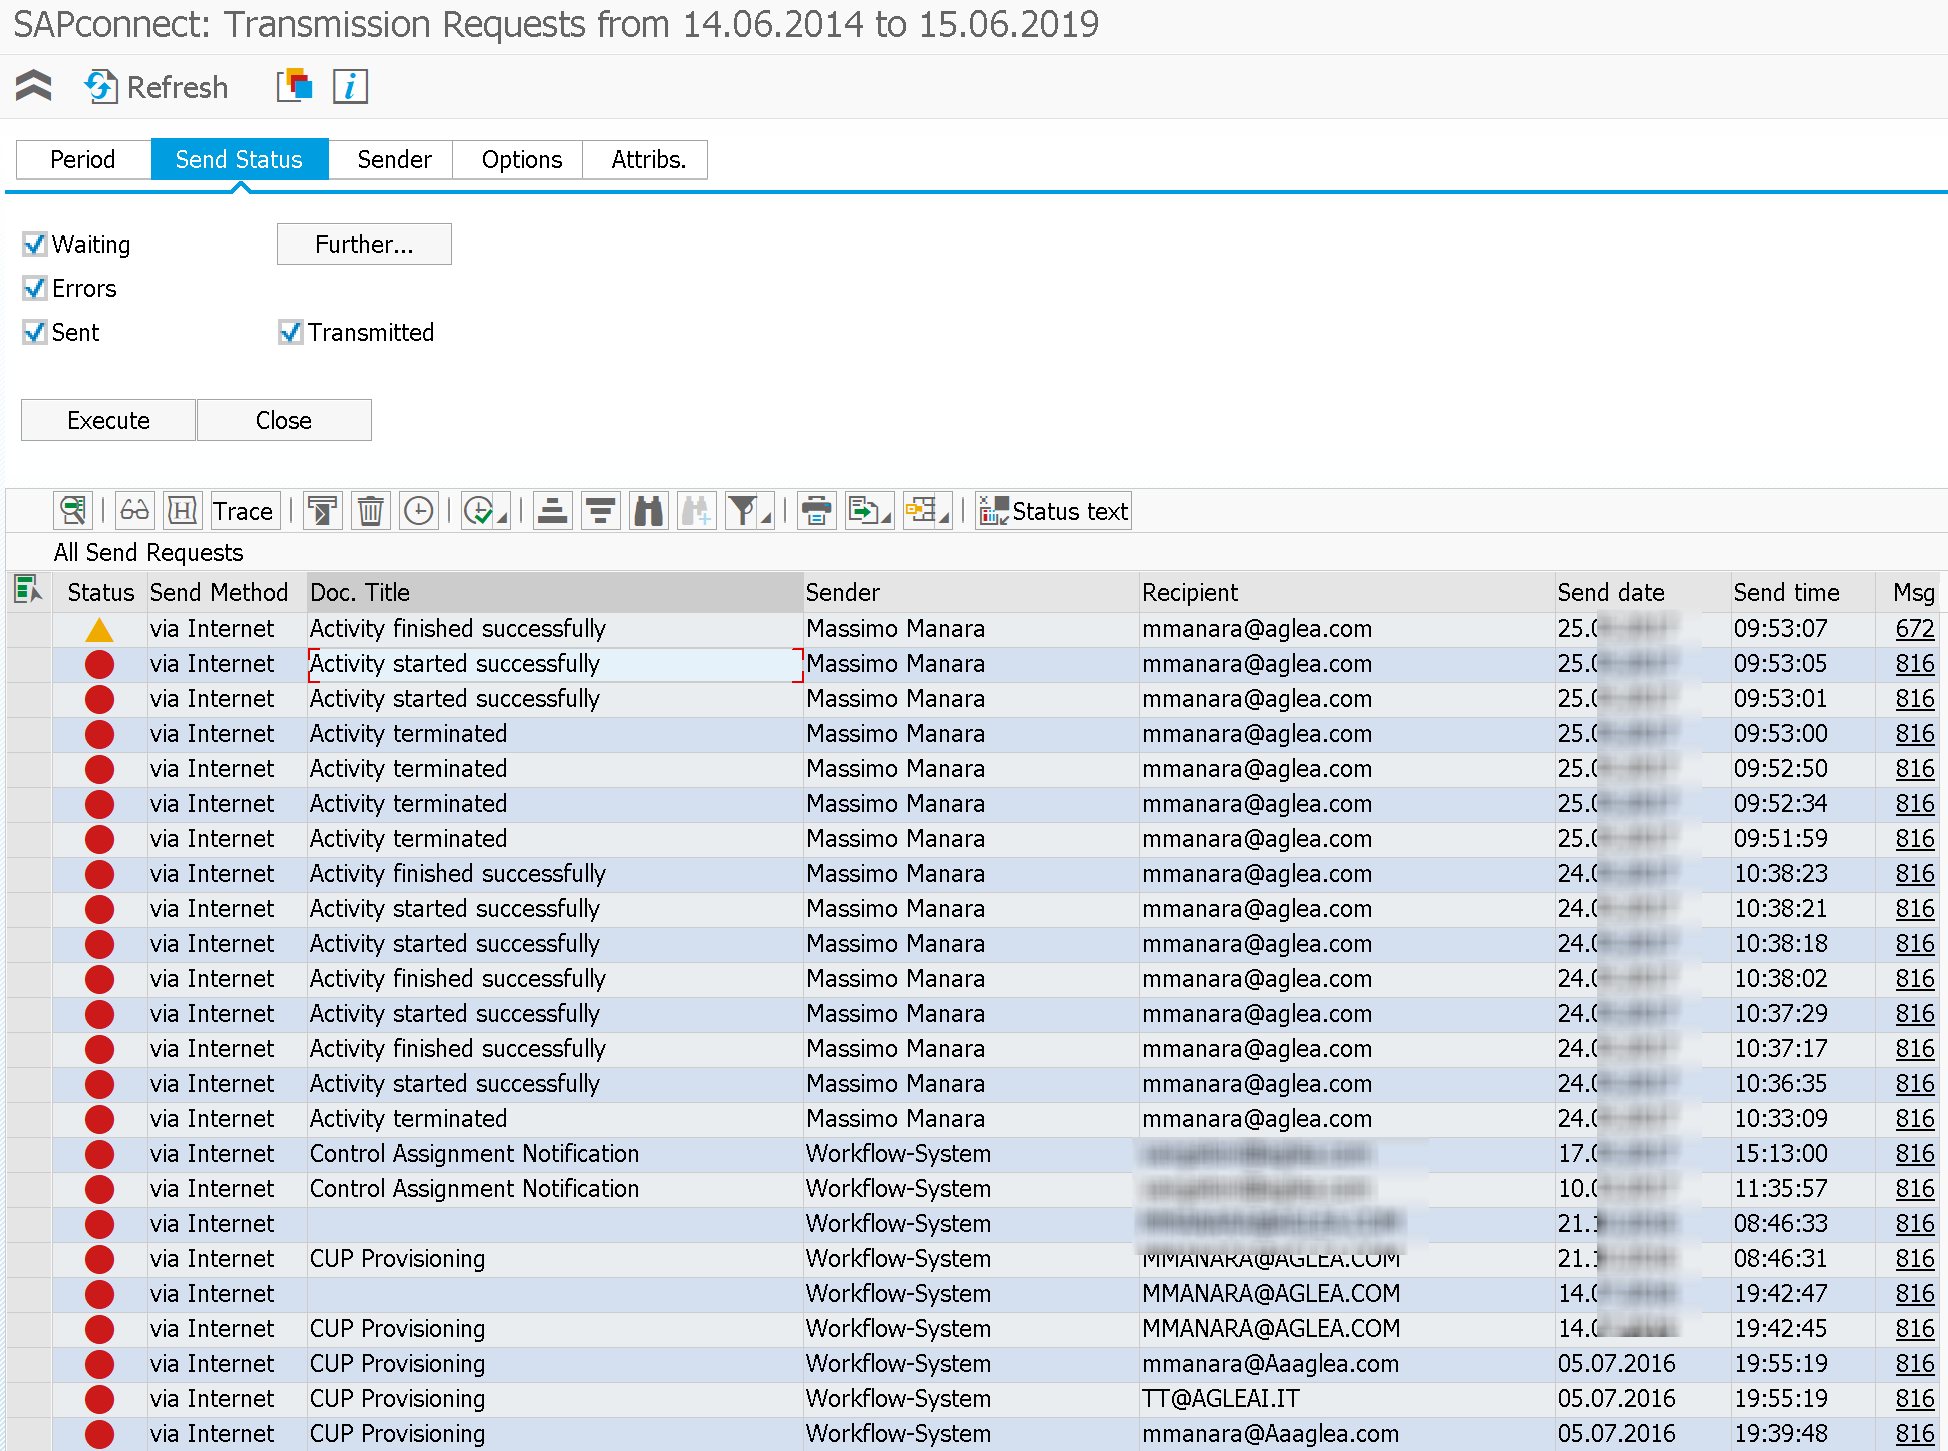Image resolution: width=1948 pixels, height=1451 pixels.
Task: Open dropdown arrow beside export icon
Action: 886,516
